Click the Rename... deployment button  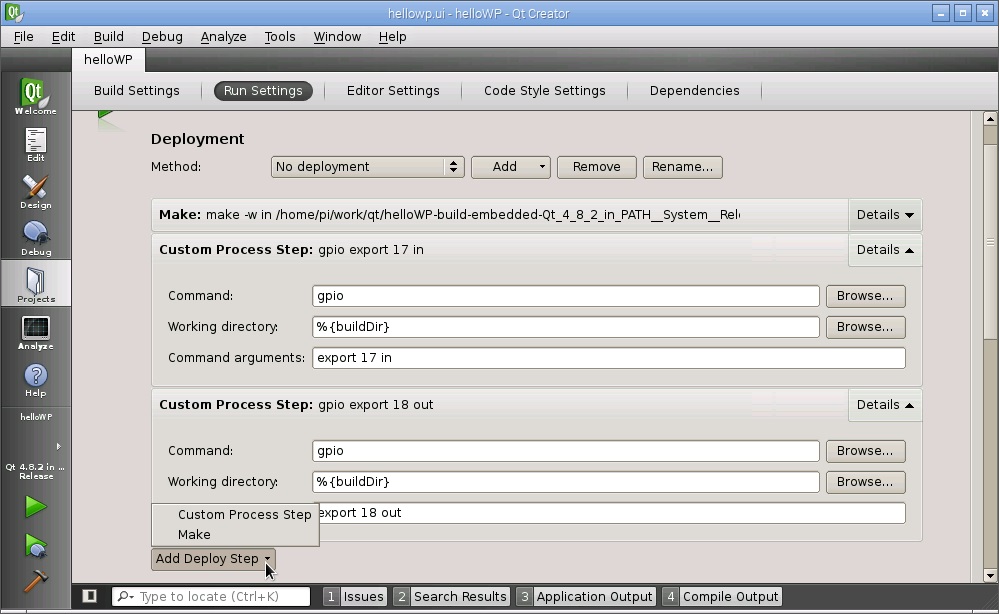pos(682,167)
